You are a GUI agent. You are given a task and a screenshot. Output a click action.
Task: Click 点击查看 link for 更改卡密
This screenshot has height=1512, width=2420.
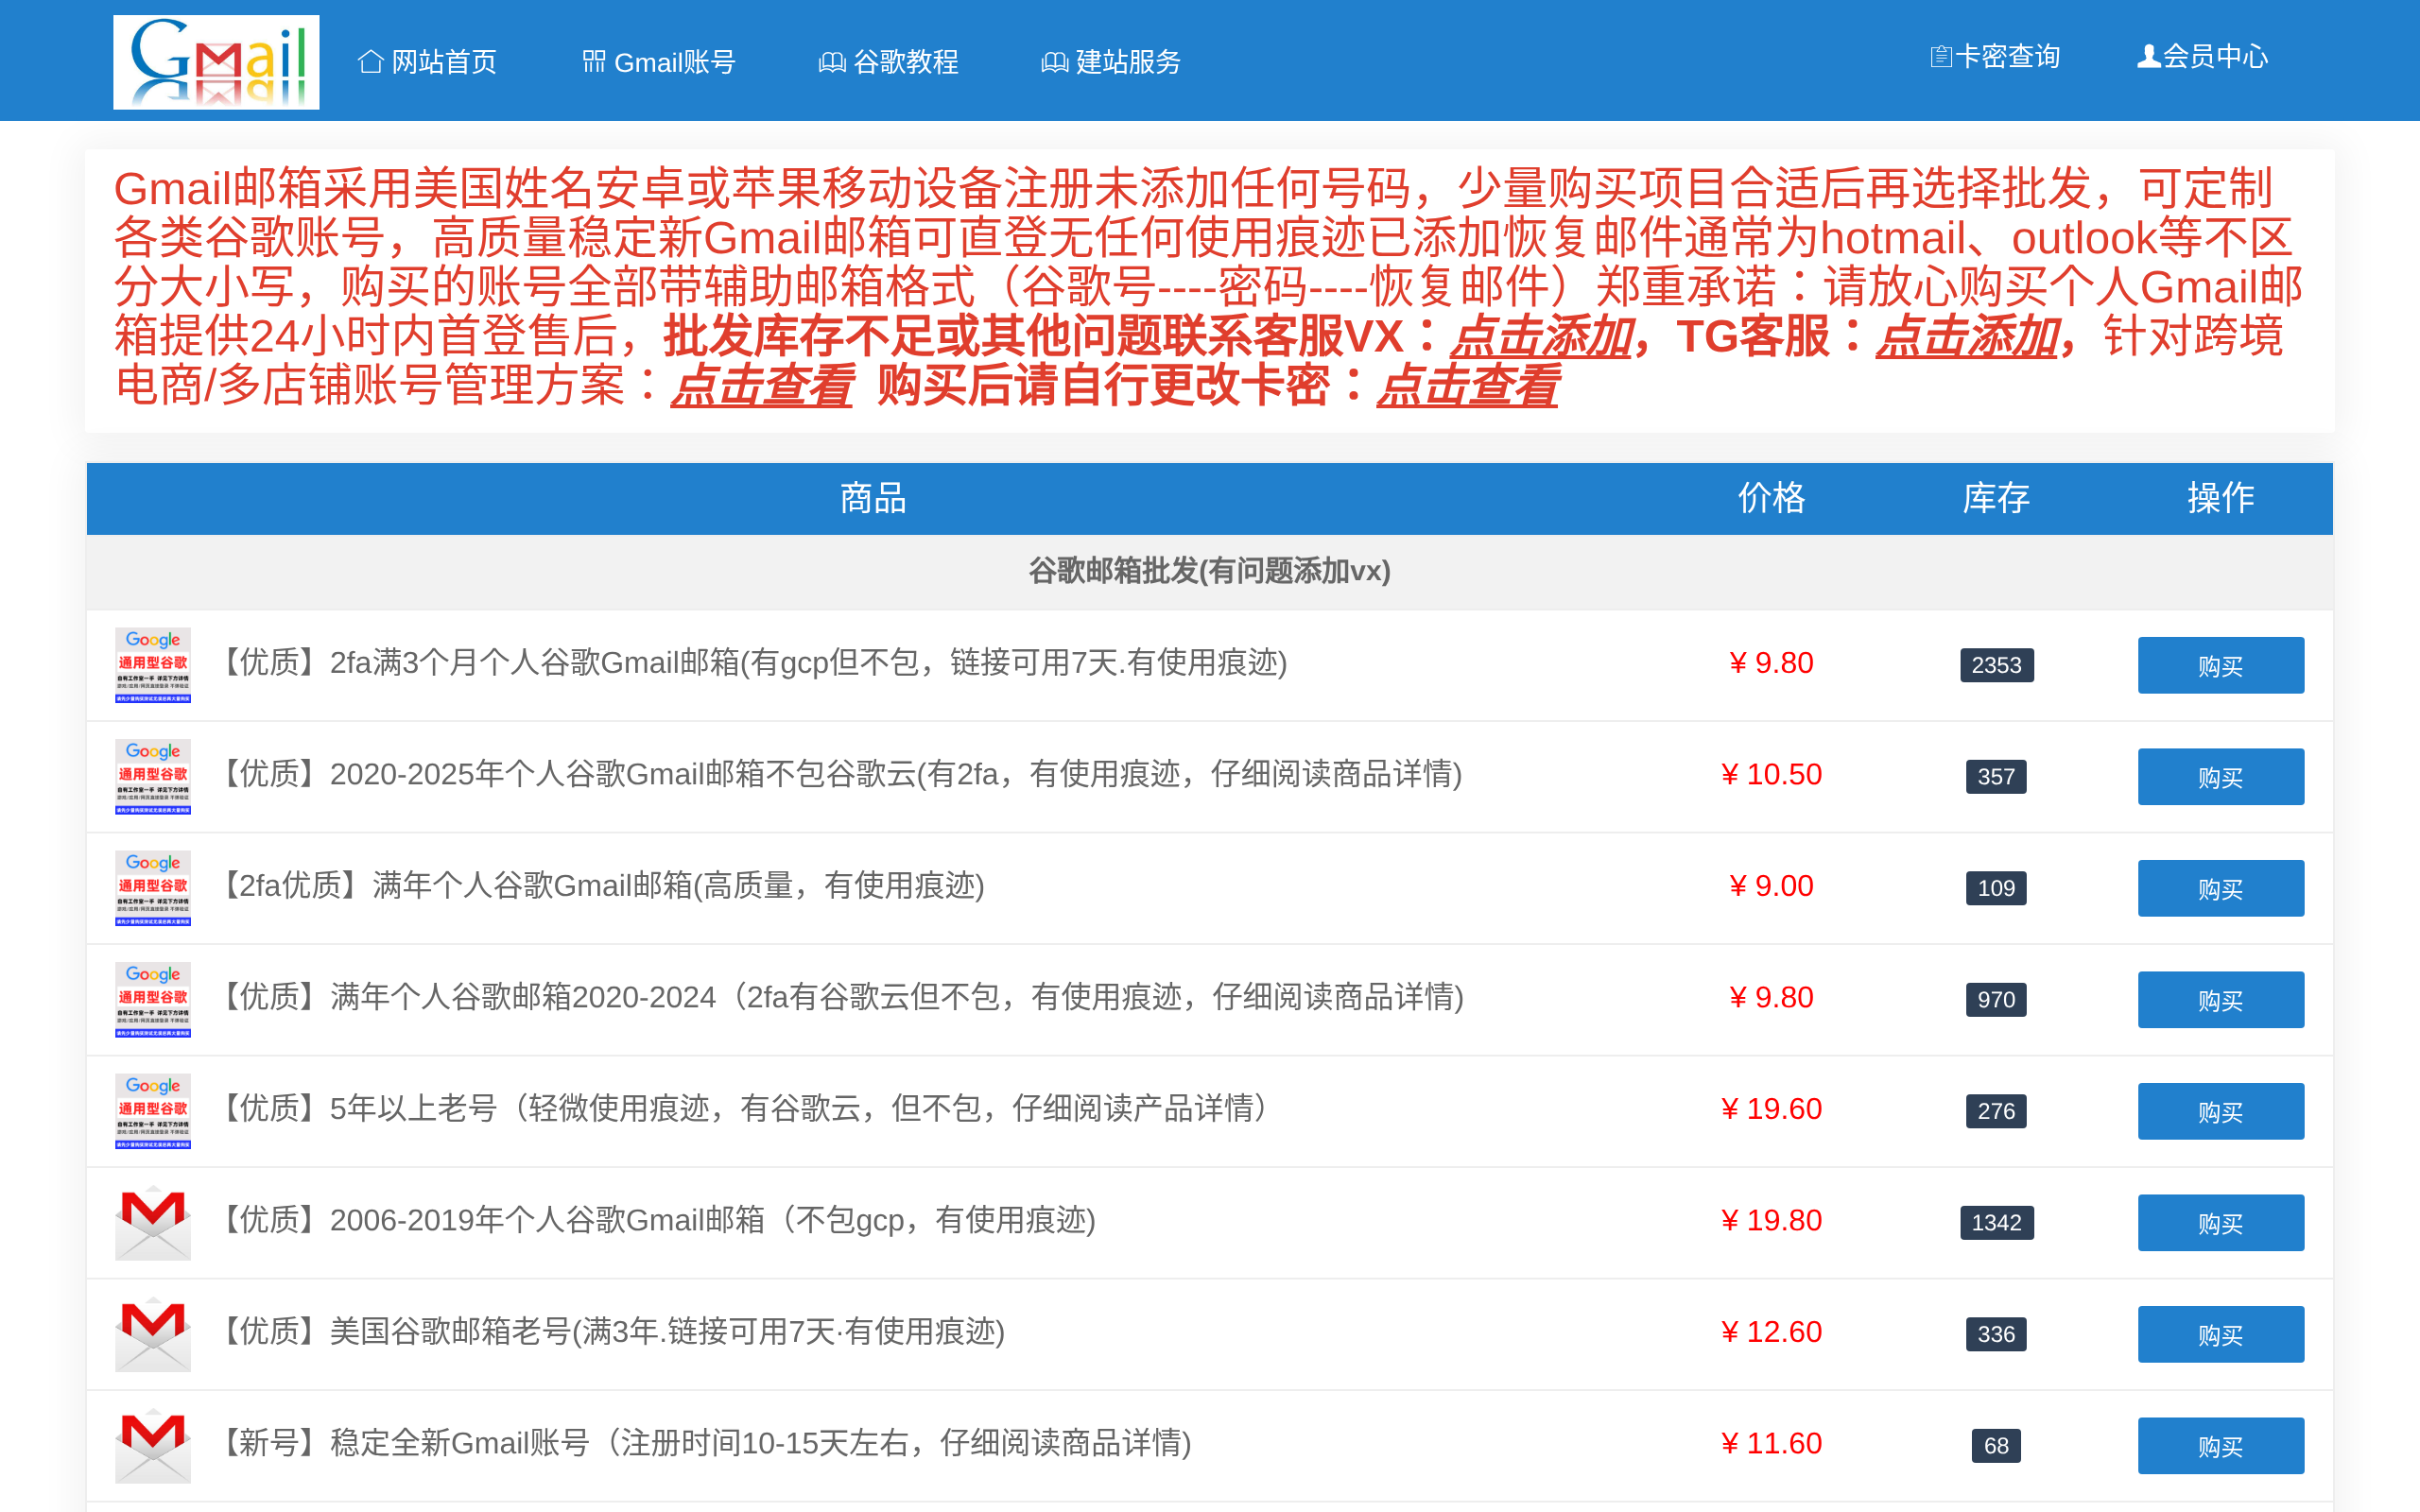1467,386
